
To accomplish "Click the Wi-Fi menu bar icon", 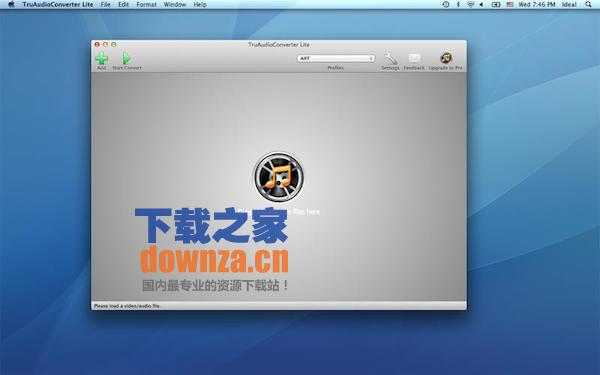I will (470, 5).
